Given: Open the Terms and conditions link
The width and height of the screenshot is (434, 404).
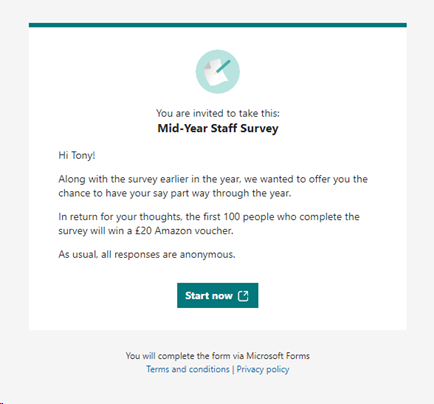Looking at the screenshot, I should (x=188, y=369).
